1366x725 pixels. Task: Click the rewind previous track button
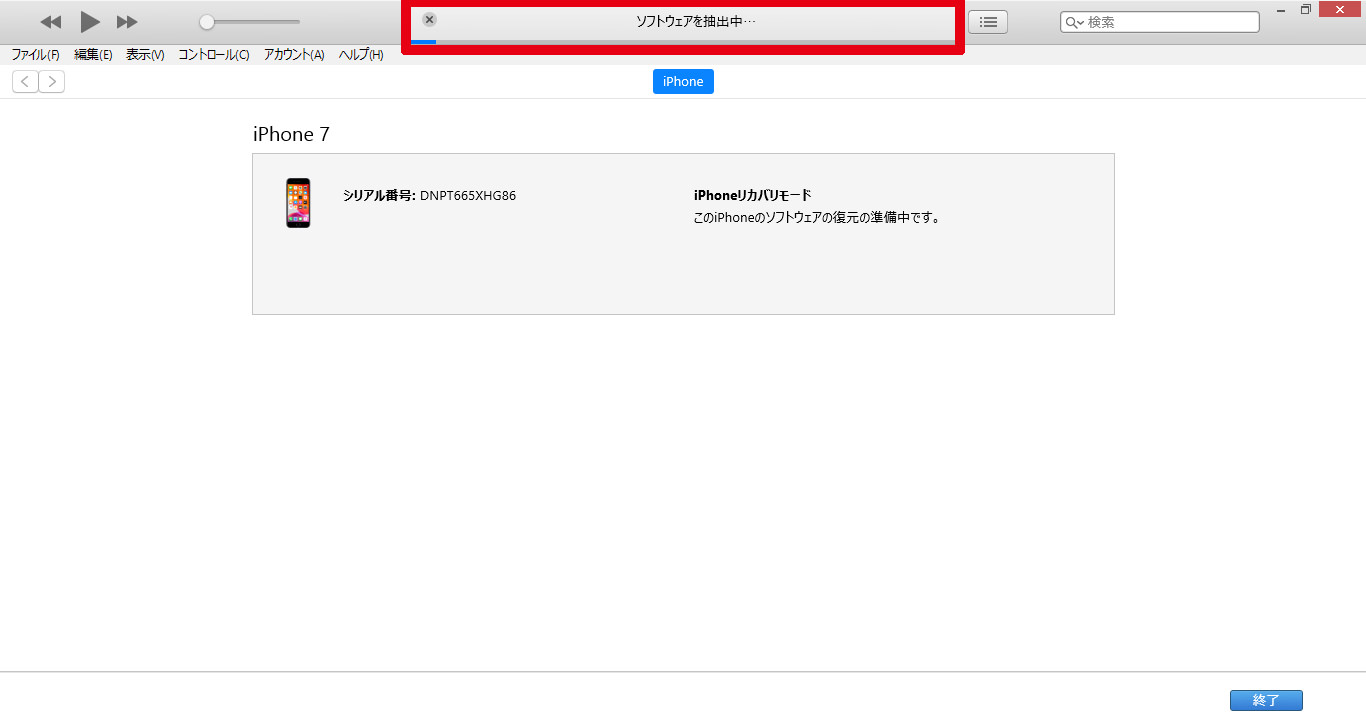point(51,22)
